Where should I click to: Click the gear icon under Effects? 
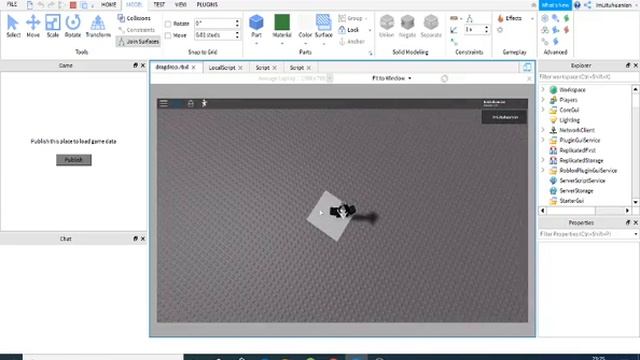coord(500,30)
